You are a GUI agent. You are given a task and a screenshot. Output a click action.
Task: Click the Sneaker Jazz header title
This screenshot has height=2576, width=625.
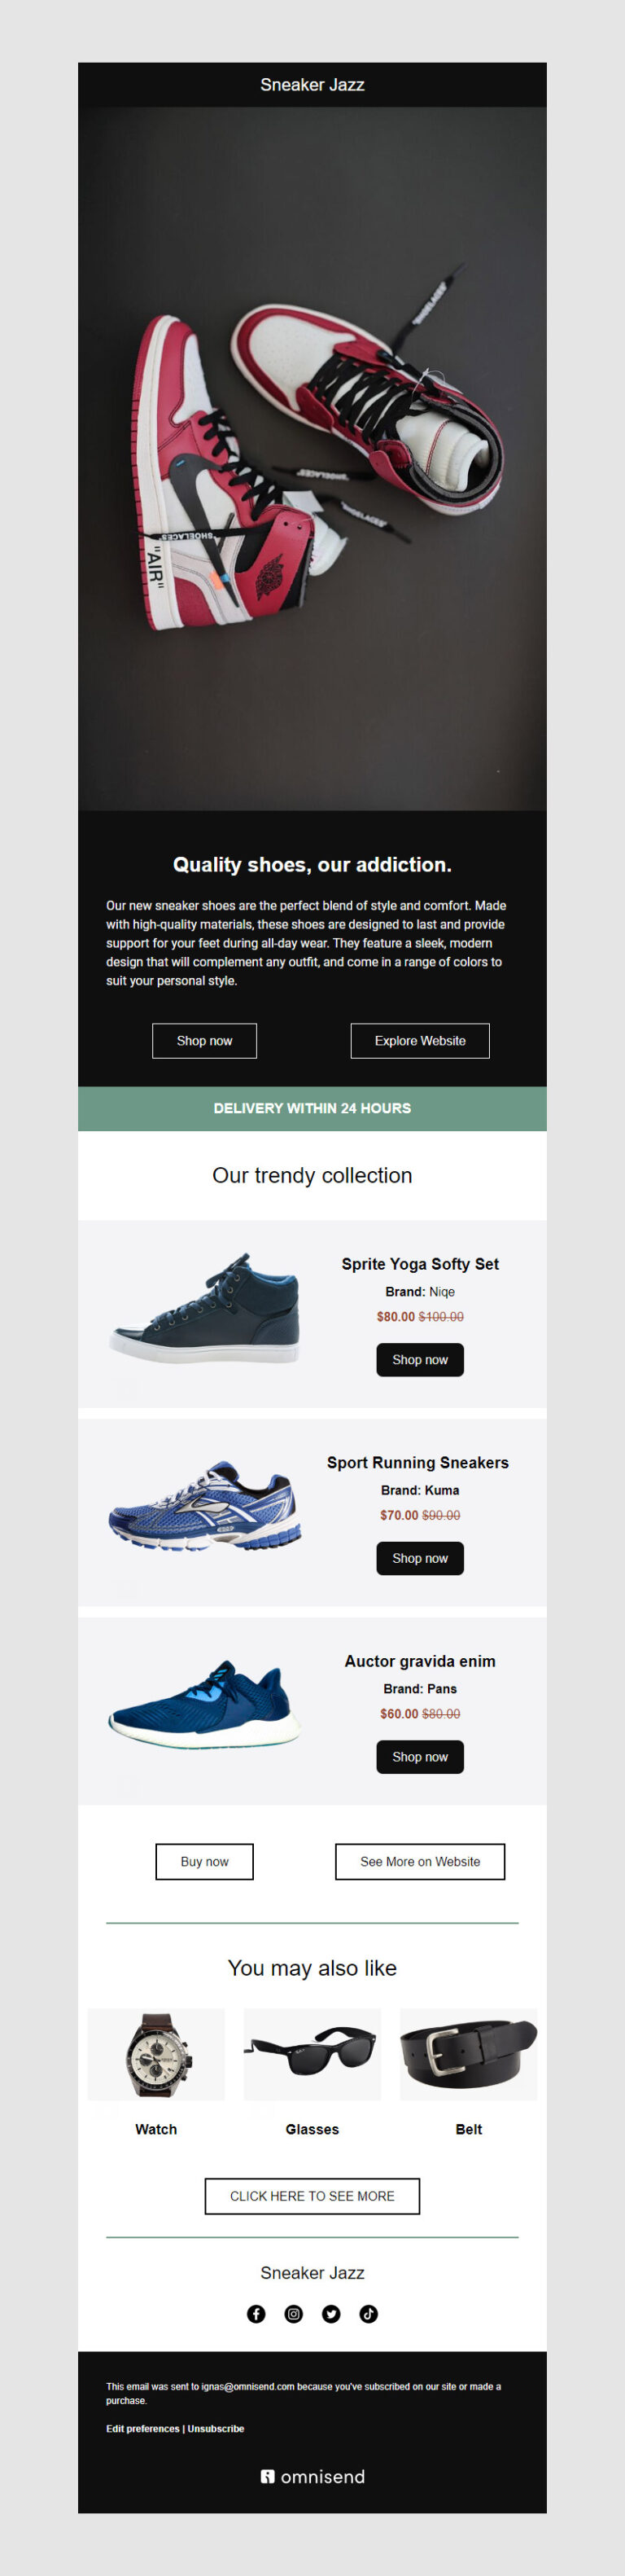(x=312, y=85)
